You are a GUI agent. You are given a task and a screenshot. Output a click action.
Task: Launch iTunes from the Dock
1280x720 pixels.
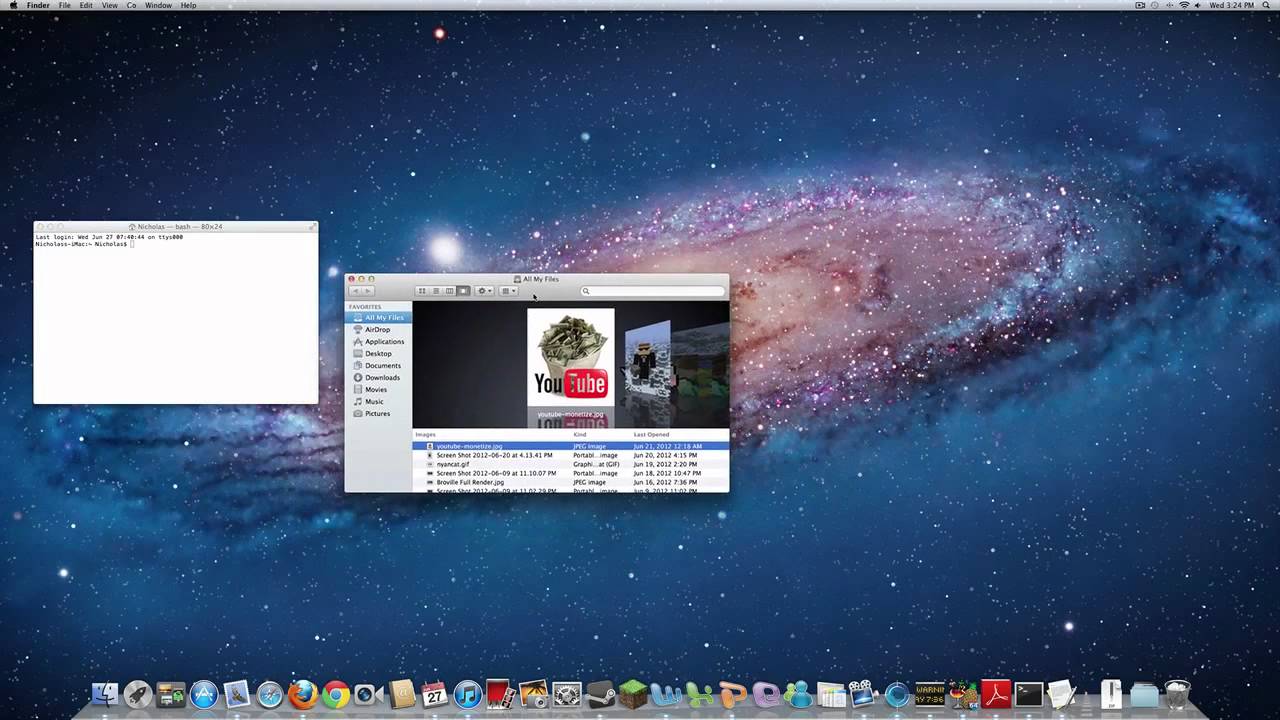(x=468, y=694)
